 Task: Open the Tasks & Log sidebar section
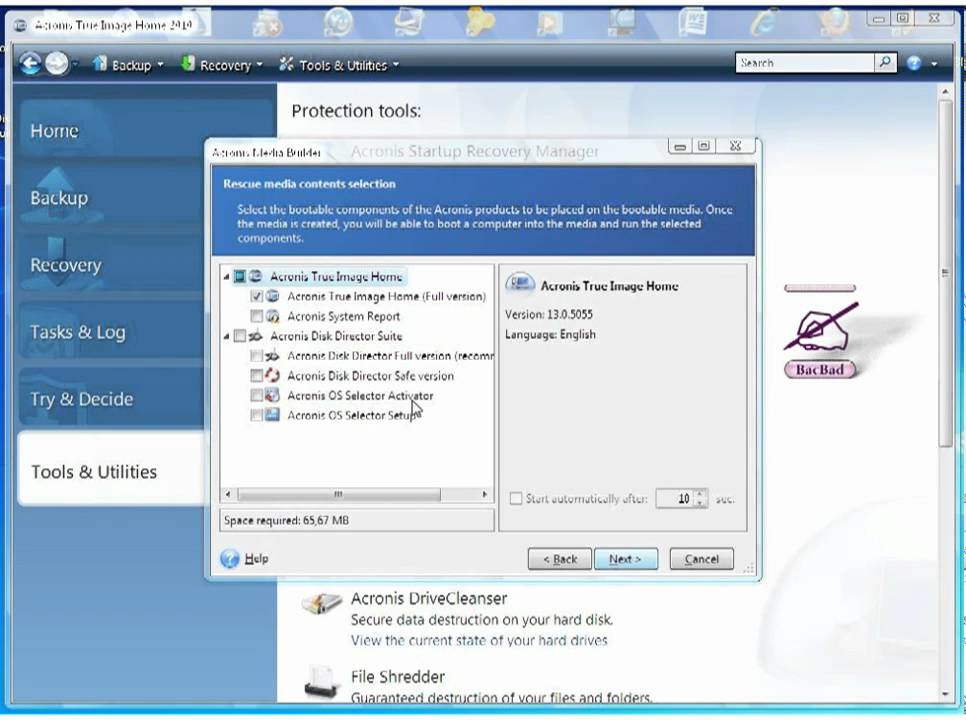click(113, 332)
